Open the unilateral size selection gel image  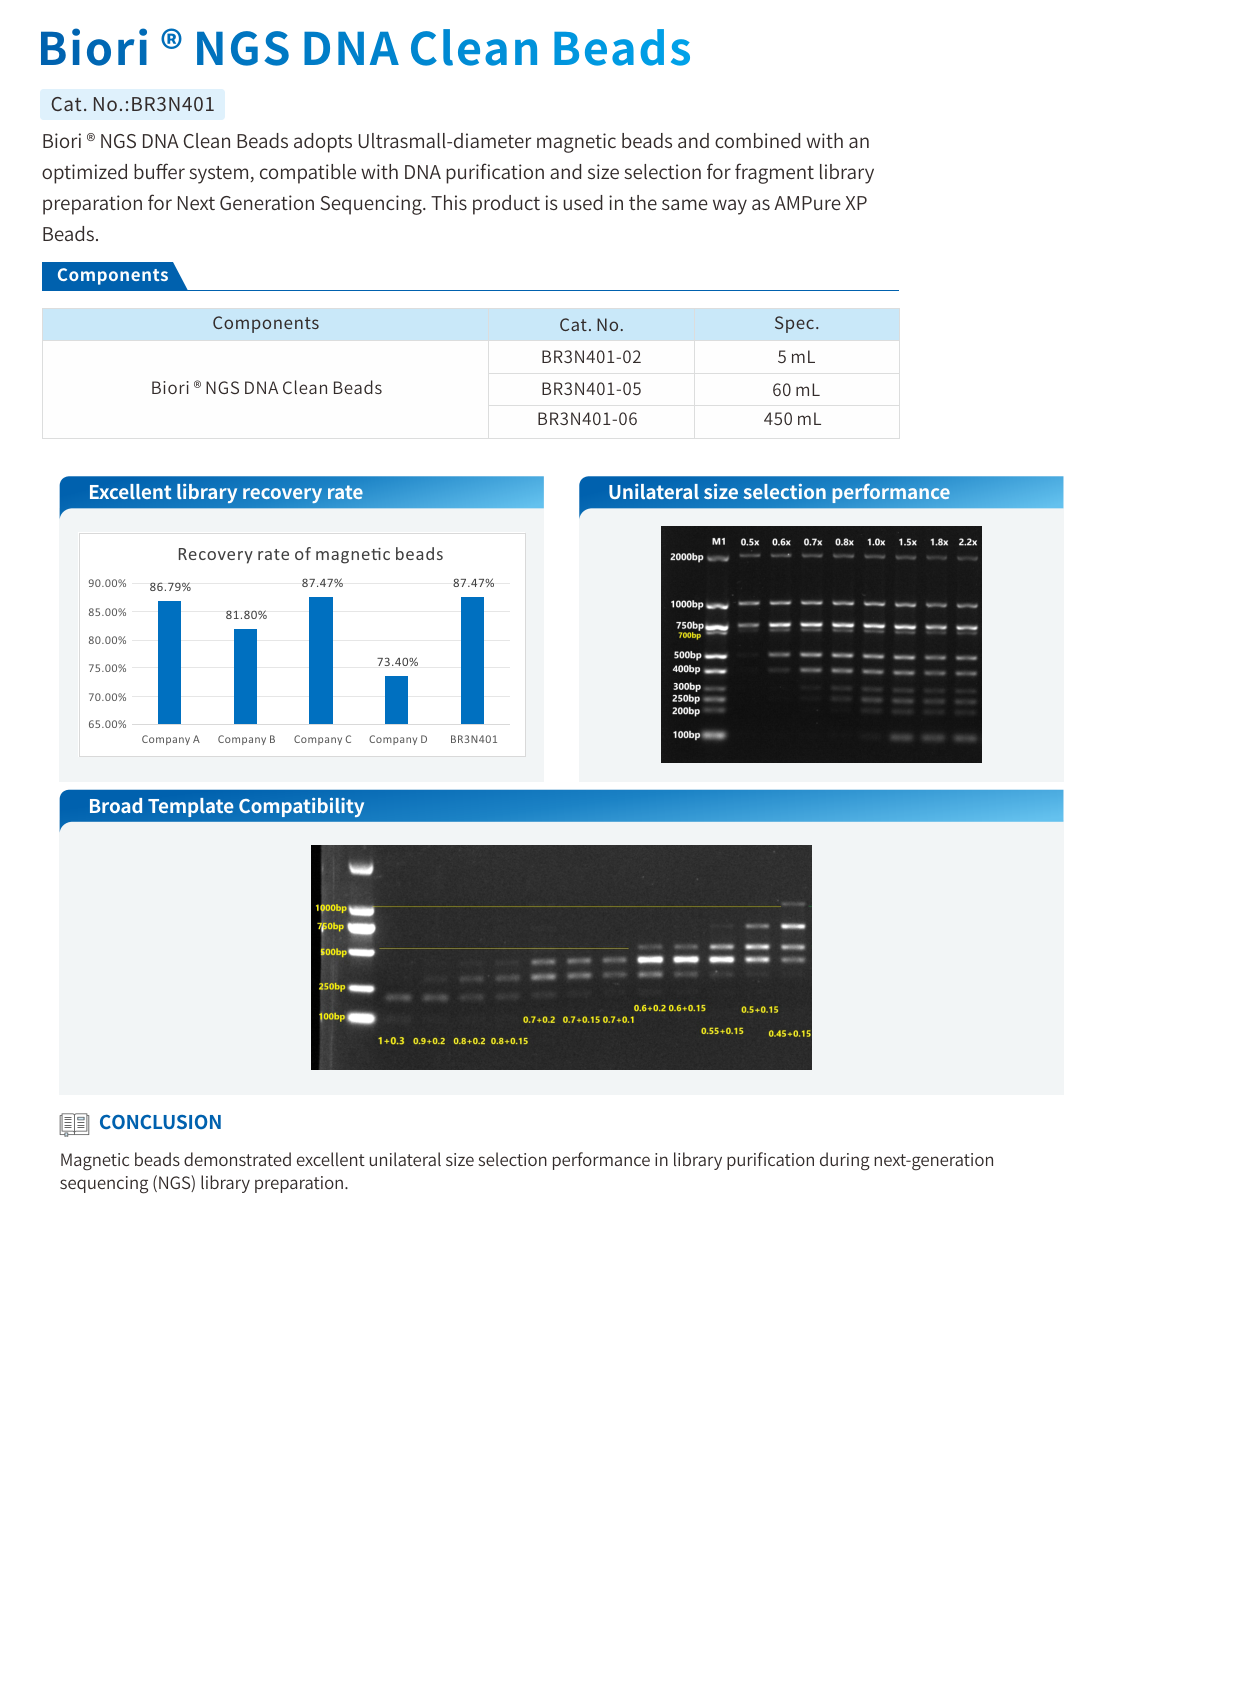pos(821,645)
